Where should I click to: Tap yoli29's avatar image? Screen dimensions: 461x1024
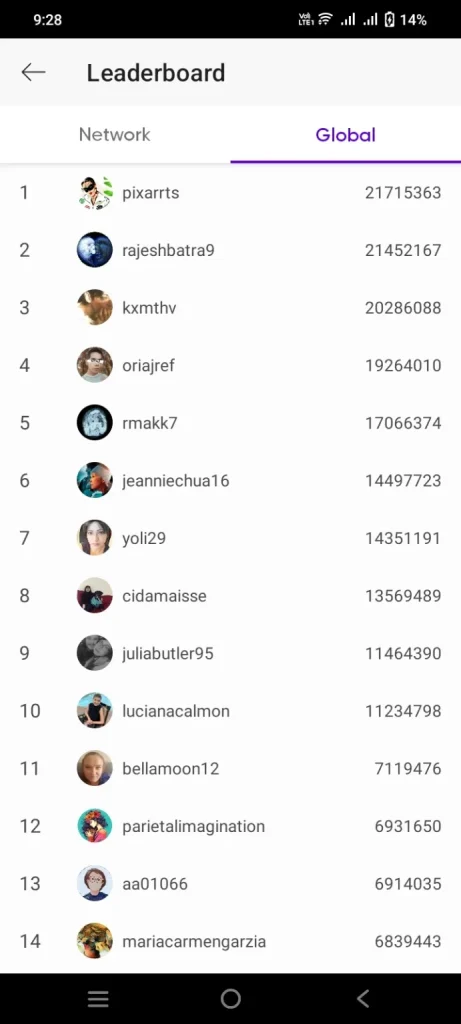[x=95, y=538]
